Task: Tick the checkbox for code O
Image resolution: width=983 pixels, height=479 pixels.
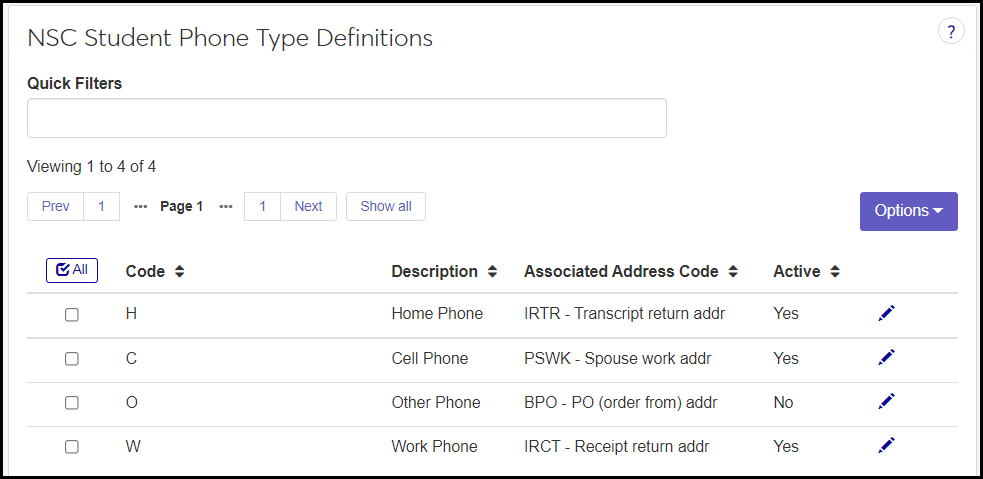Action: (x=72, y=402)
